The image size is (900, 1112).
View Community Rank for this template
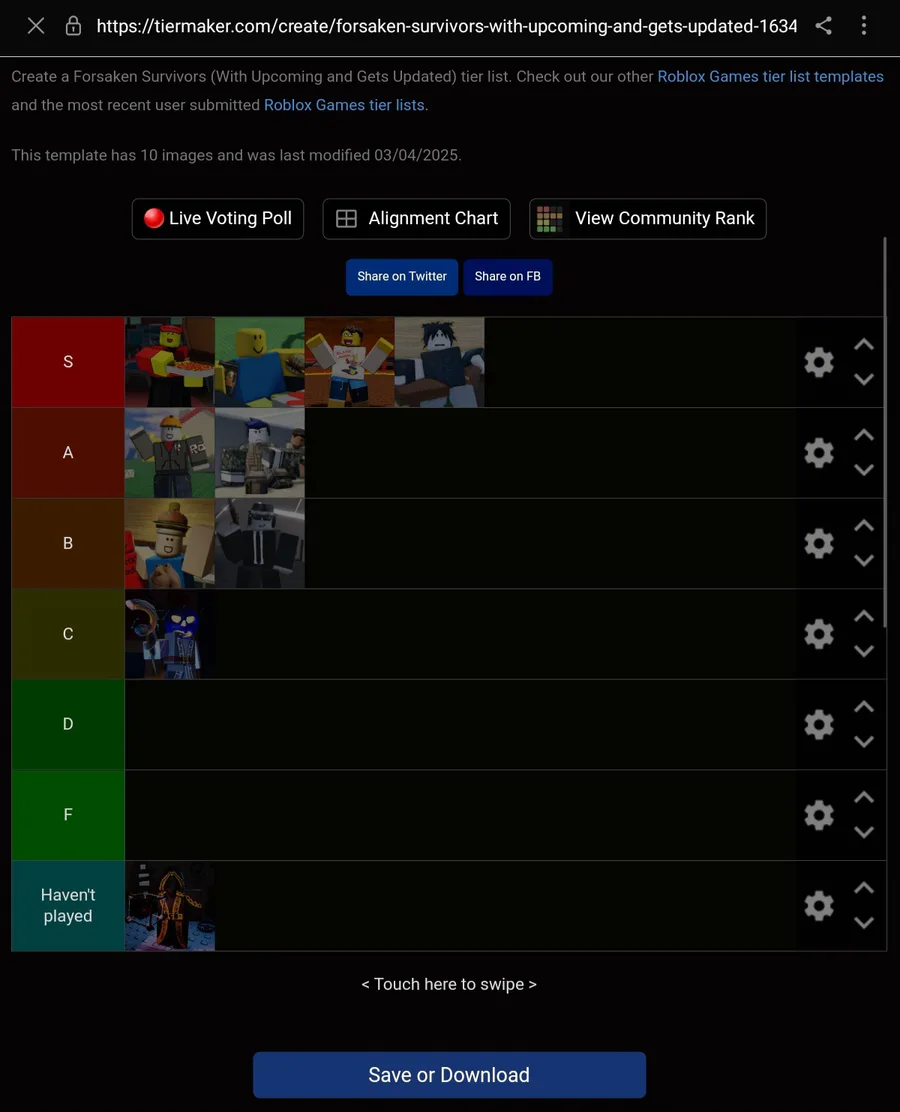648,218
